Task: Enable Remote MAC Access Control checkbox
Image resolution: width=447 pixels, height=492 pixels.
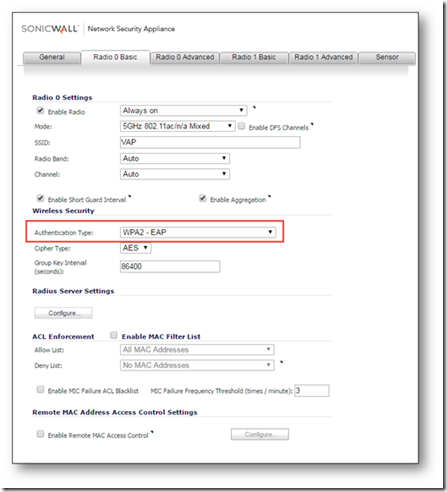Action: pos(40,434)
